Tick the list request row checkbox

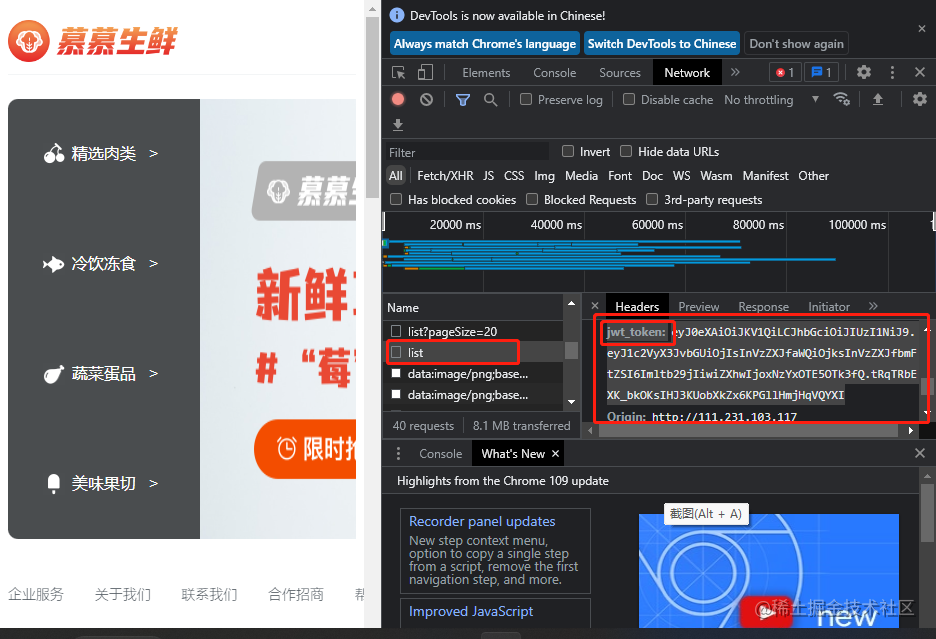[396, 352]
